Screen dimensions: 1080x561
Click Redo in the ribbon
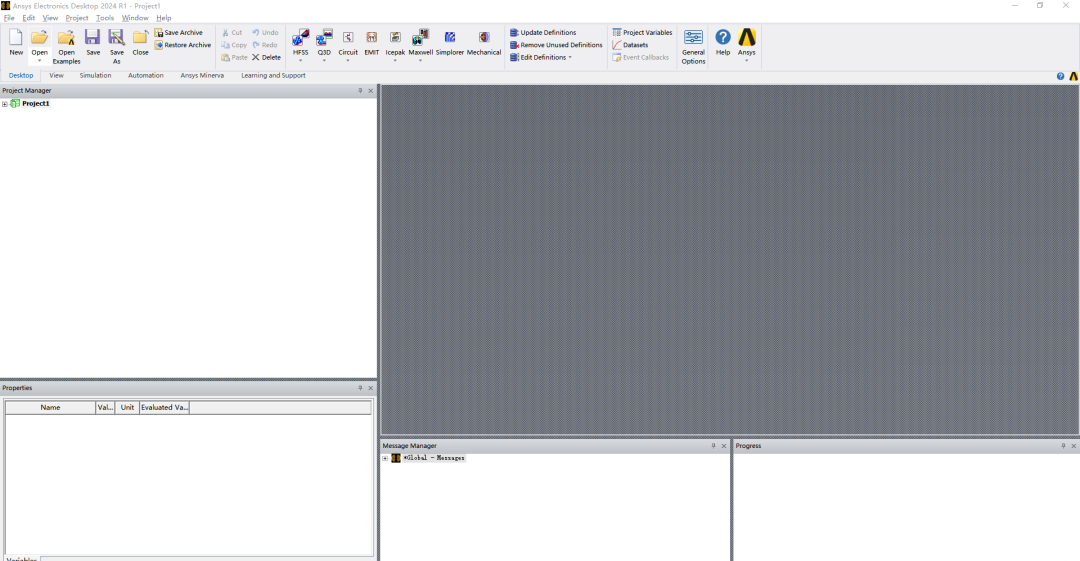point(264,45)
